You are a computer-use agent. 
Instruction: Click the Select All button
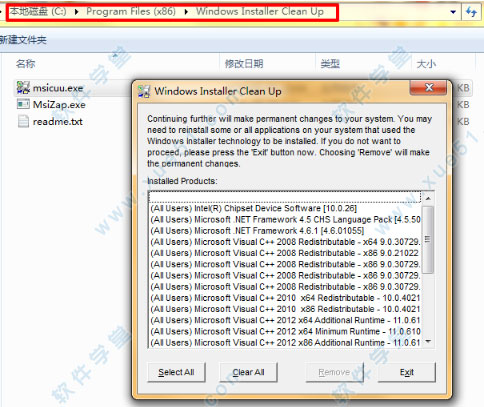[176, 372]
